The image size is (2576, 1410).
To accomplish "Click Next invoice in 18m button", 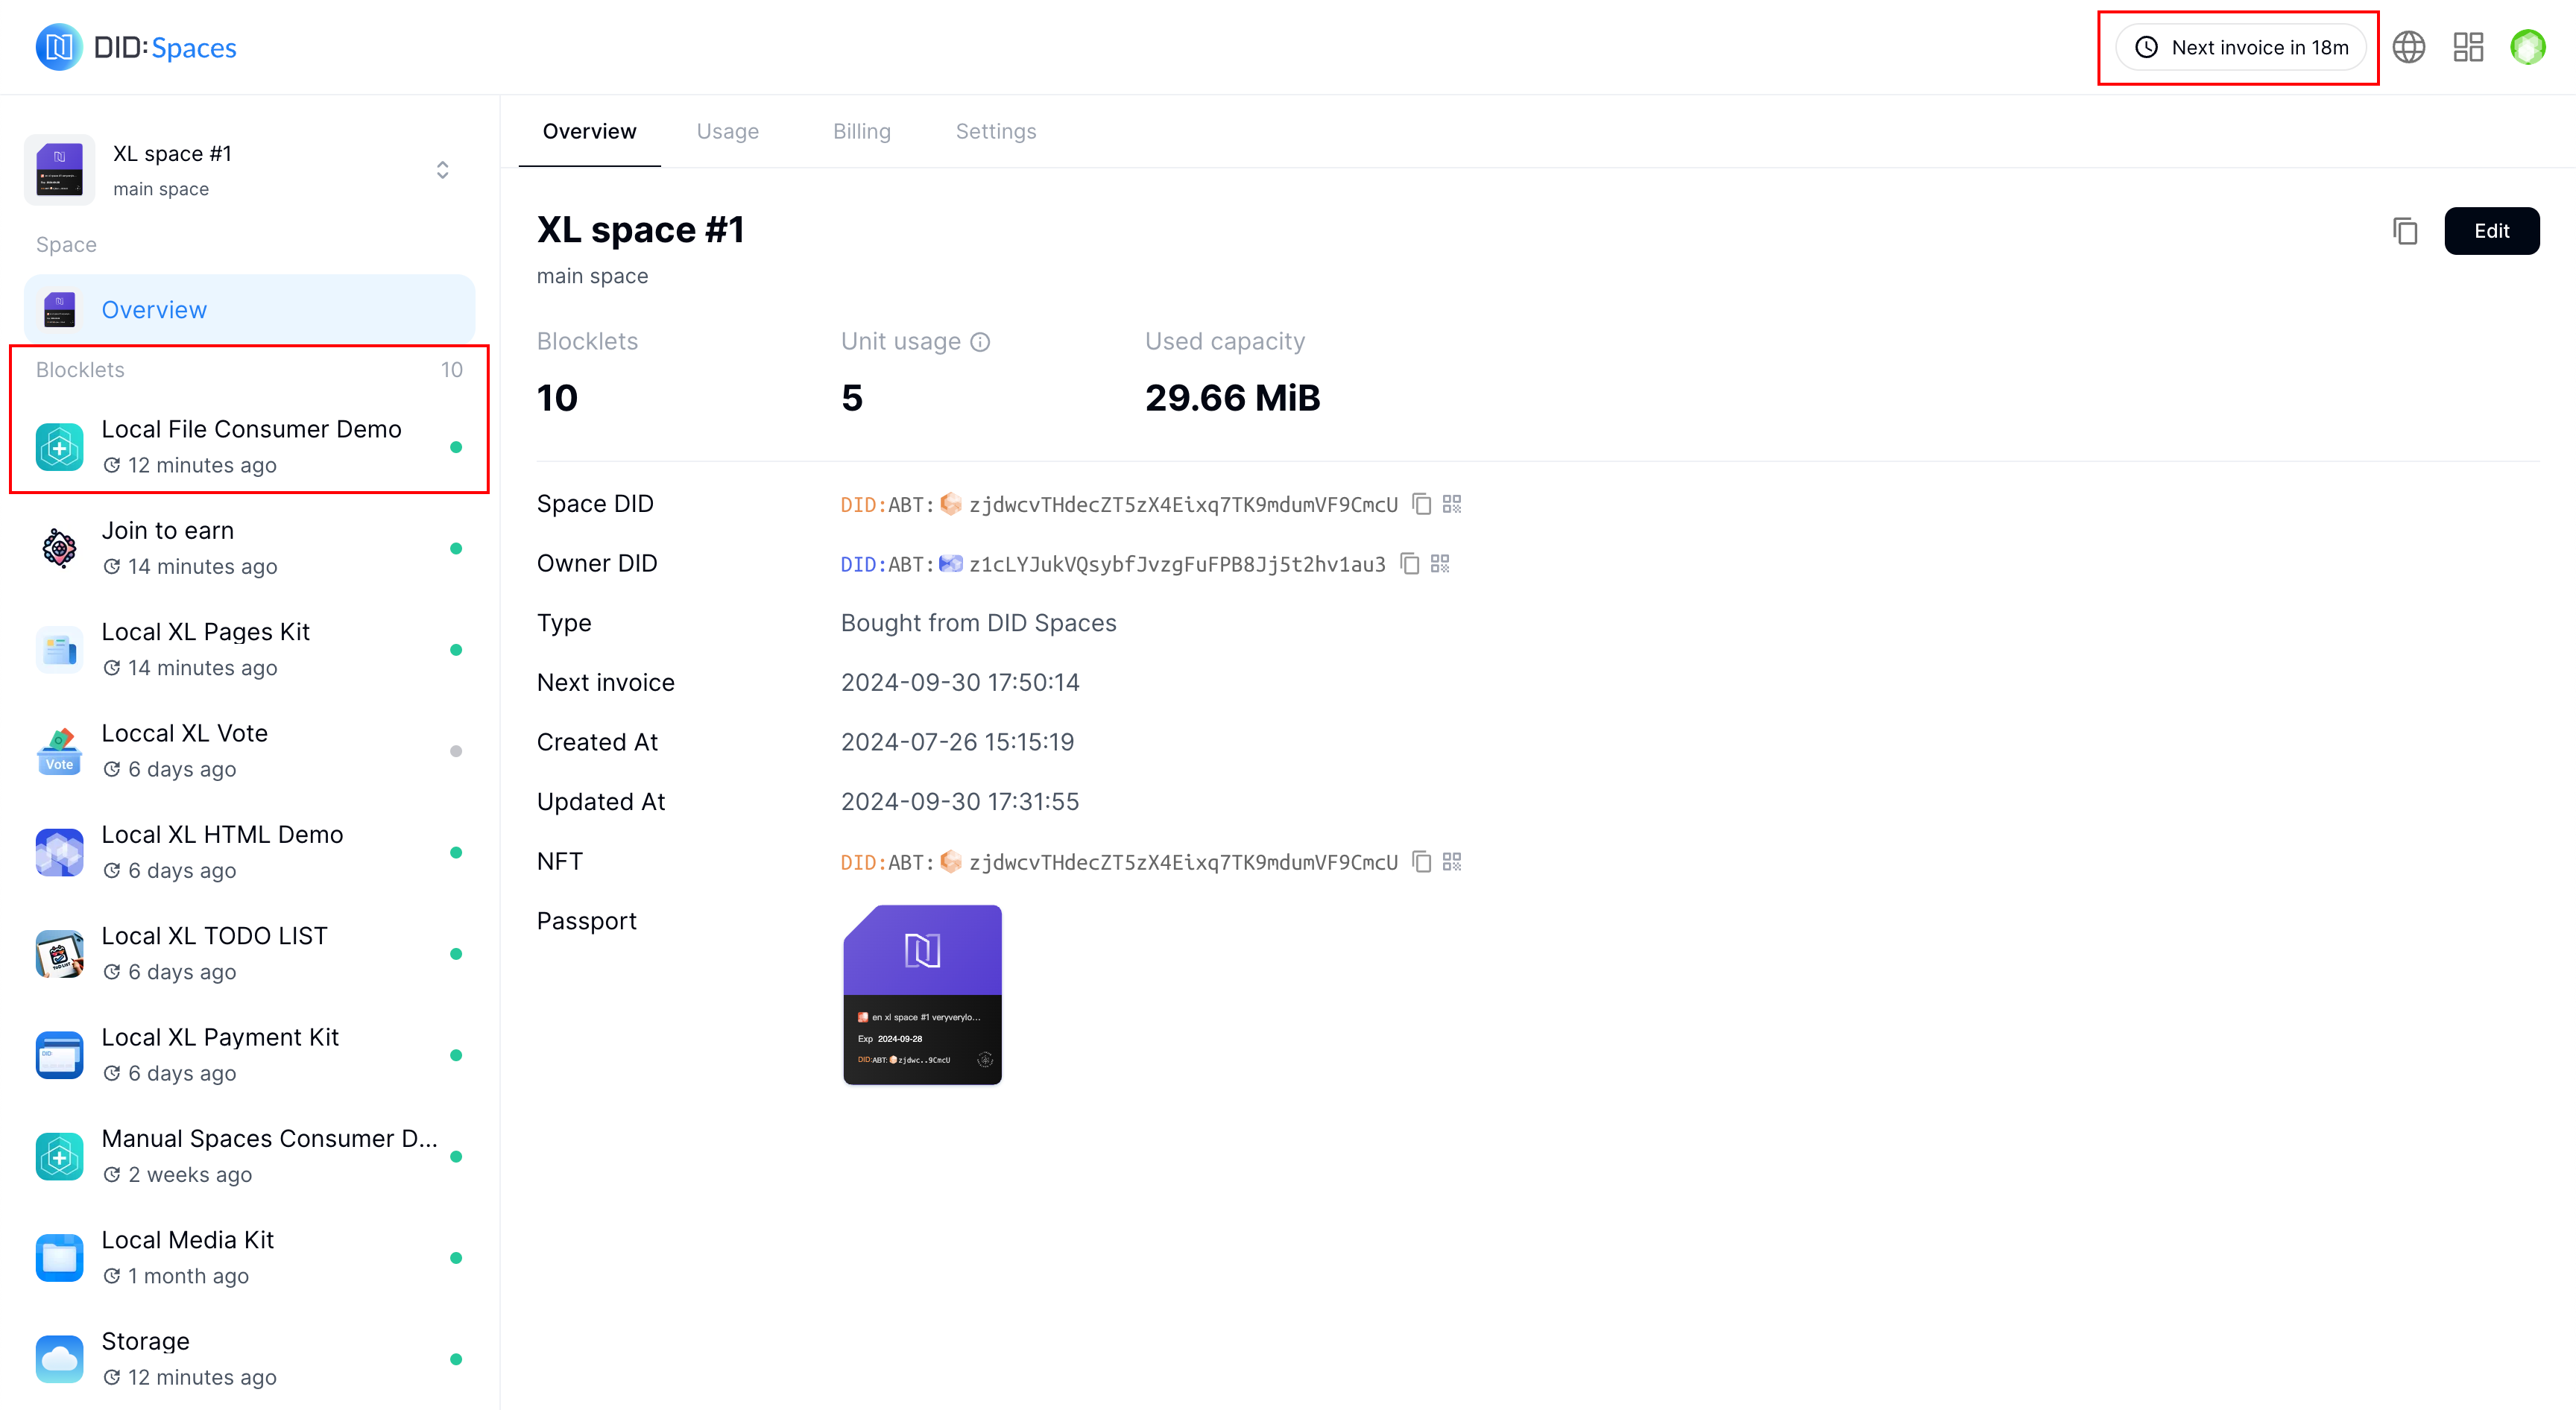I will tap(2240, 47).
